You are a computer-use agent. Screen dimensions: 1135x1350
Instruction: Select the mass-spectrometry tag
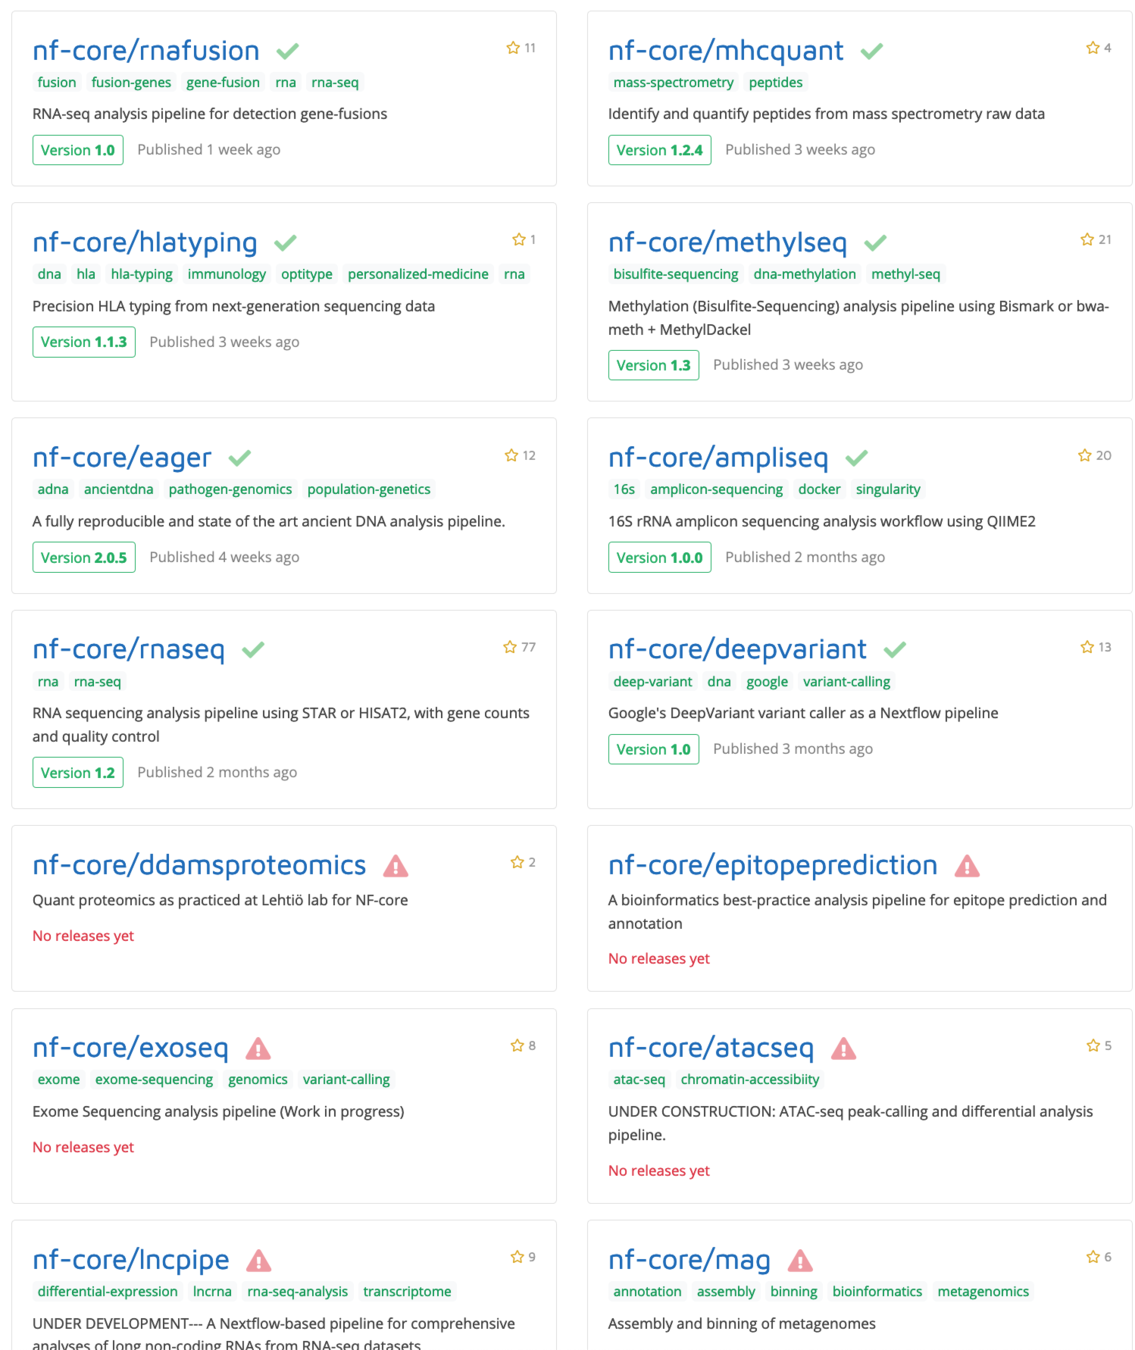(673, 83)
